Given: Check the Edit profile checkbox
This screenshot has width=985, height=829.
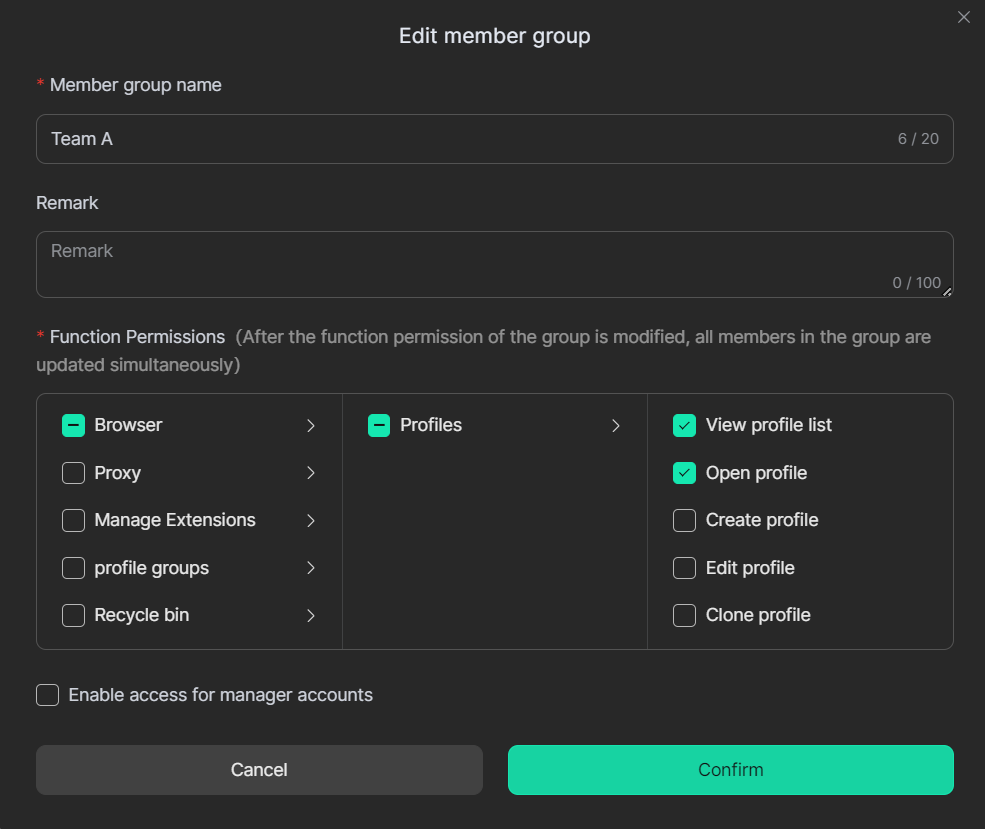Looking at the screenshot, I should click(x=684, y=568).
